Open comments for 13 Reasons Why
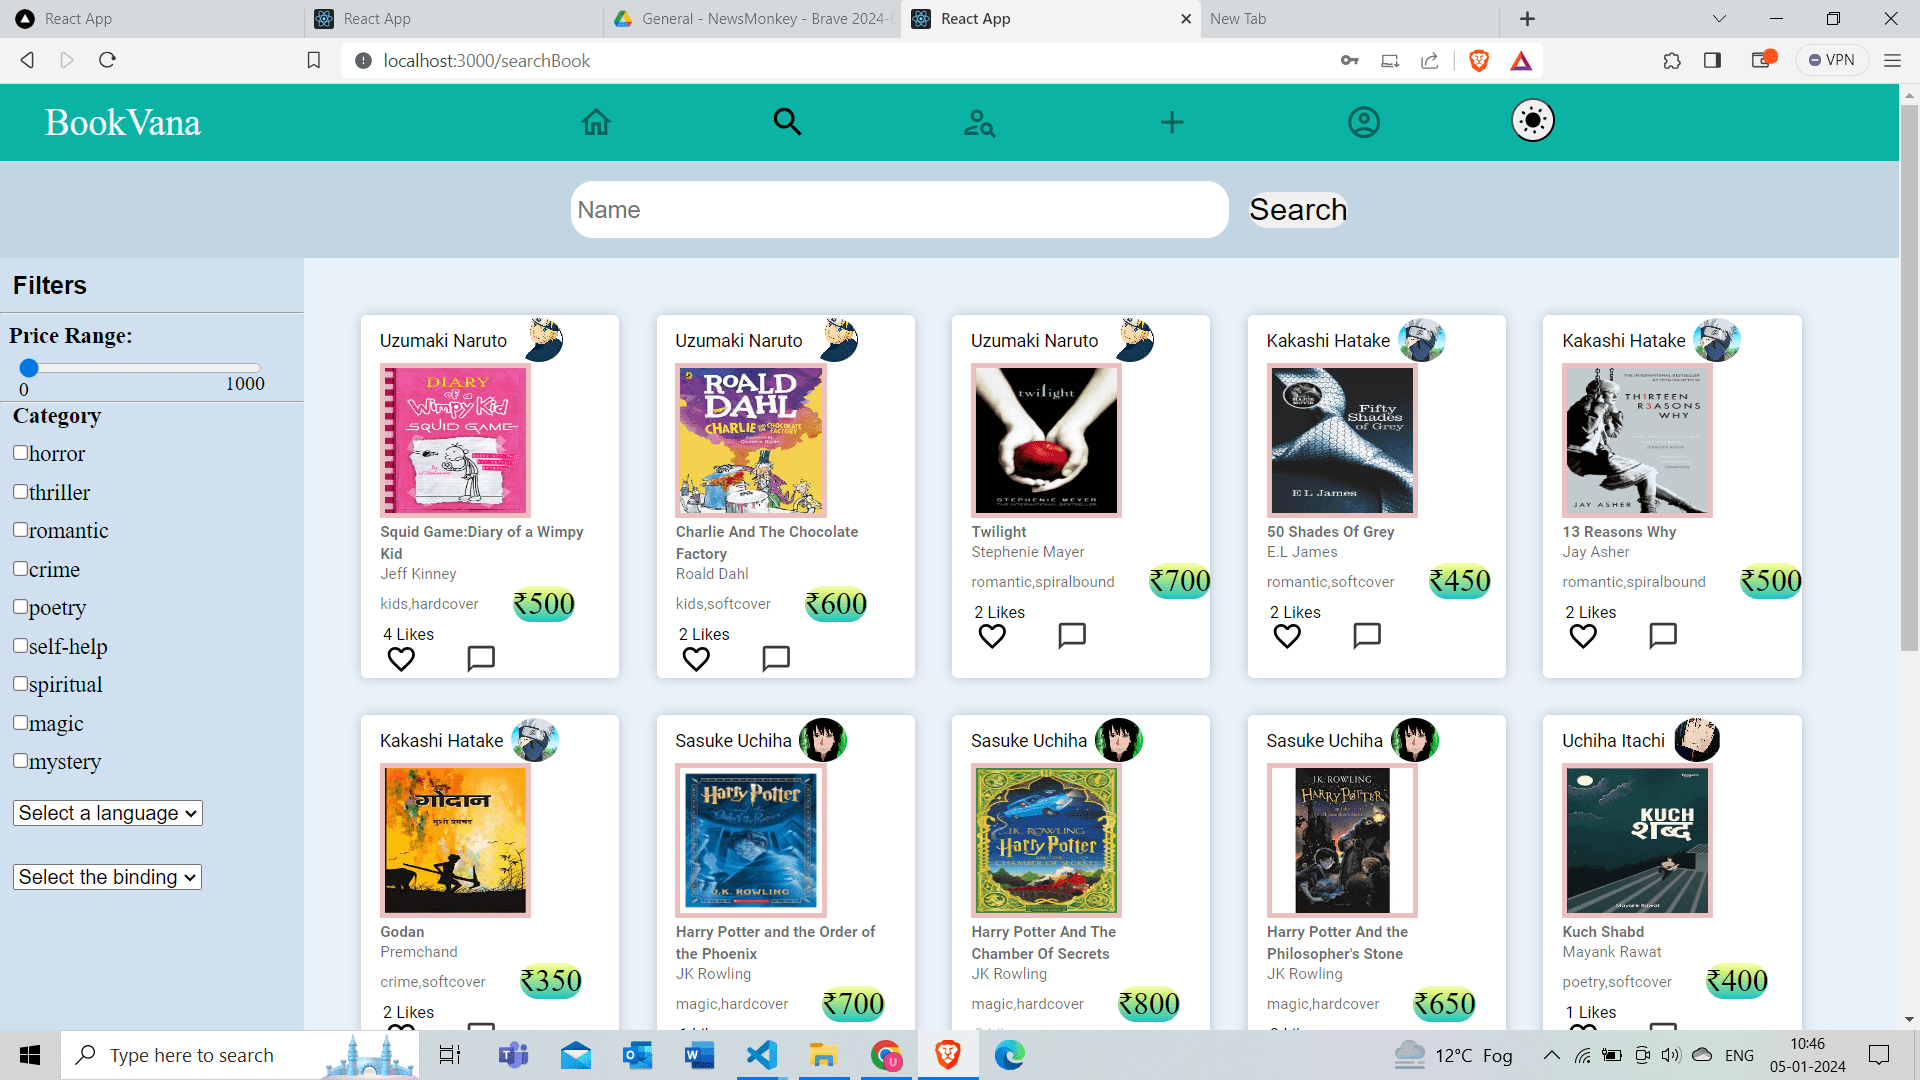This screenshot has height=1080, width=1920. point(1663,635)
